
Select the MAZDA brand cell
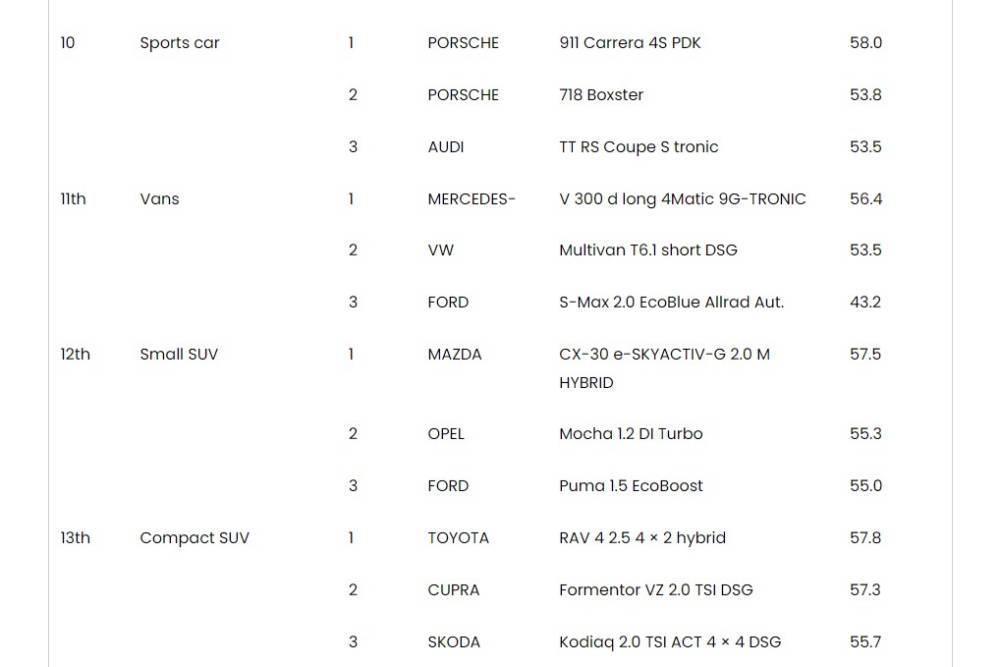pyautogui.click(x=455, y=354)
